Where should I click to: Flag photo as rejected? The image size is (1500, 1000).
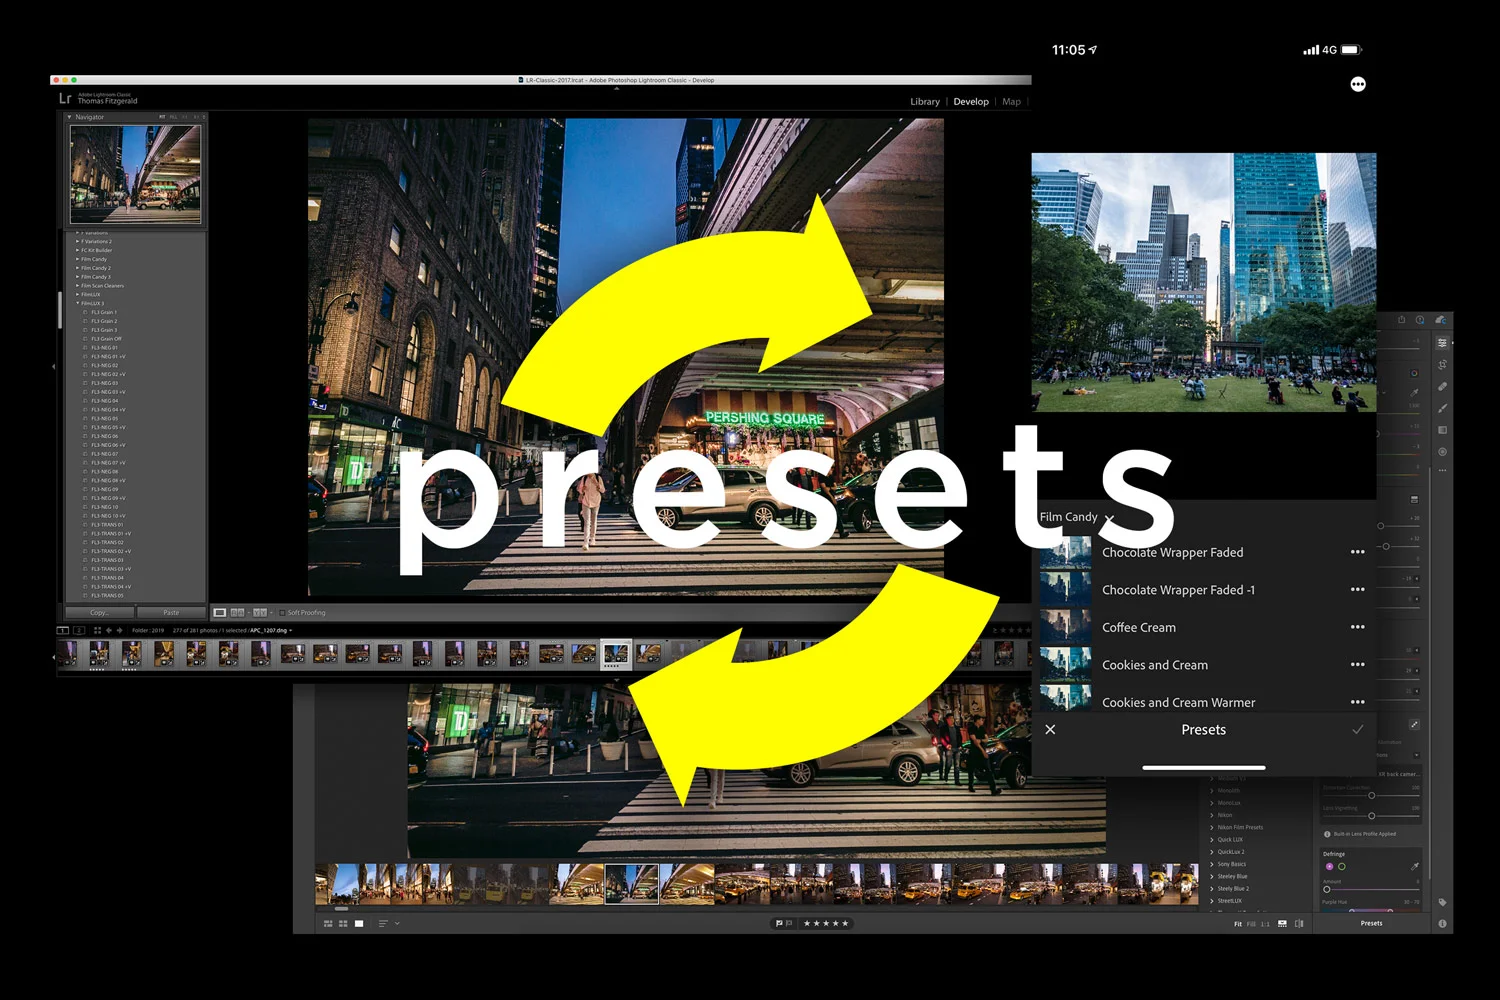[x=789, y=923]
